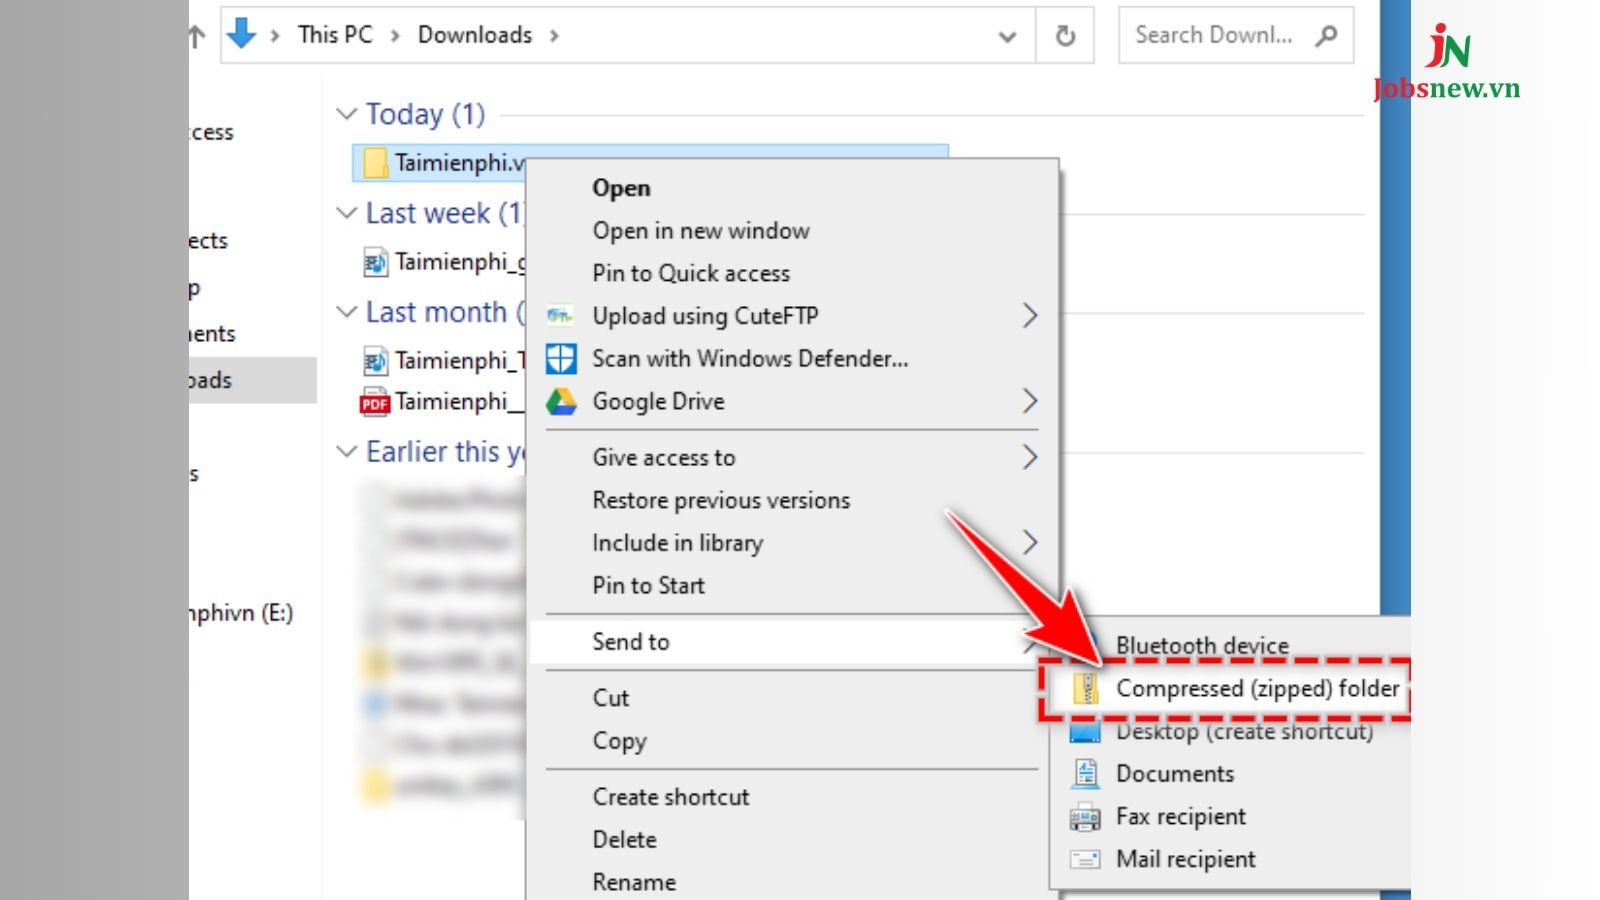Collapse the Earlier this year group
The height and width of the screenshot is (900, 1600).
[346, 452]
